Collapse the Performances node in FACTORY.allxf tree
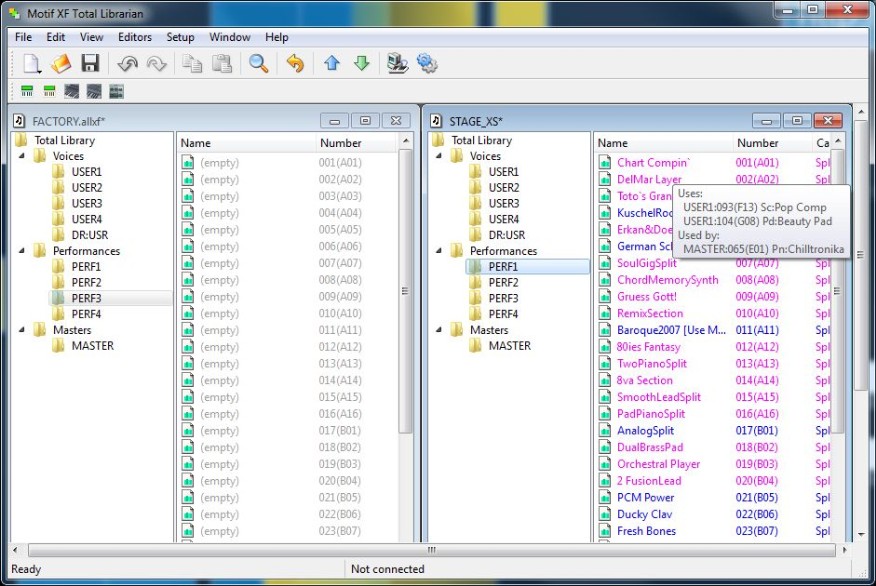Image resolution: width=876 pixels, height=586 pixels. [x=22, y=251]
